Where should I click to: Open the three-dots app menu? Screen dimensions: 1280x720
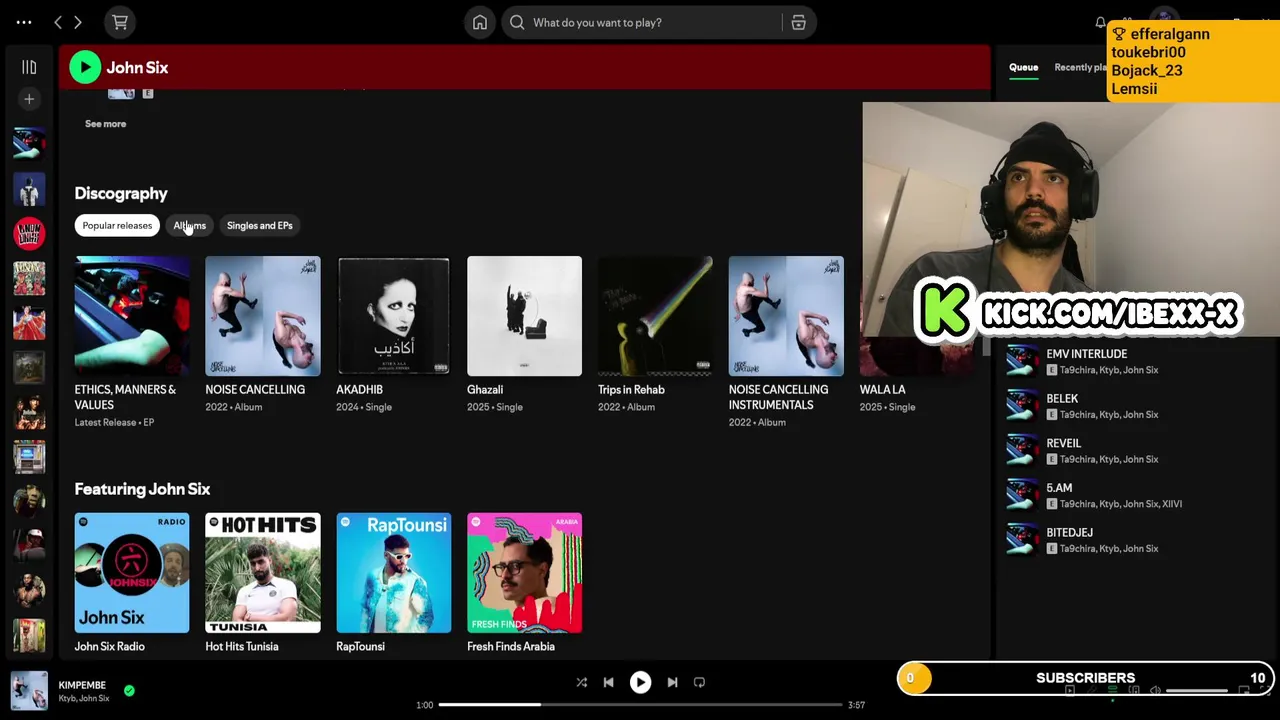pos(24,22)
